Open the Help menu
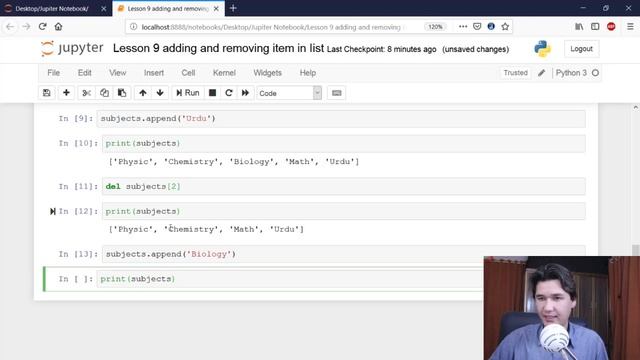Viewport: 640px width, 360px height. point(308,73)
